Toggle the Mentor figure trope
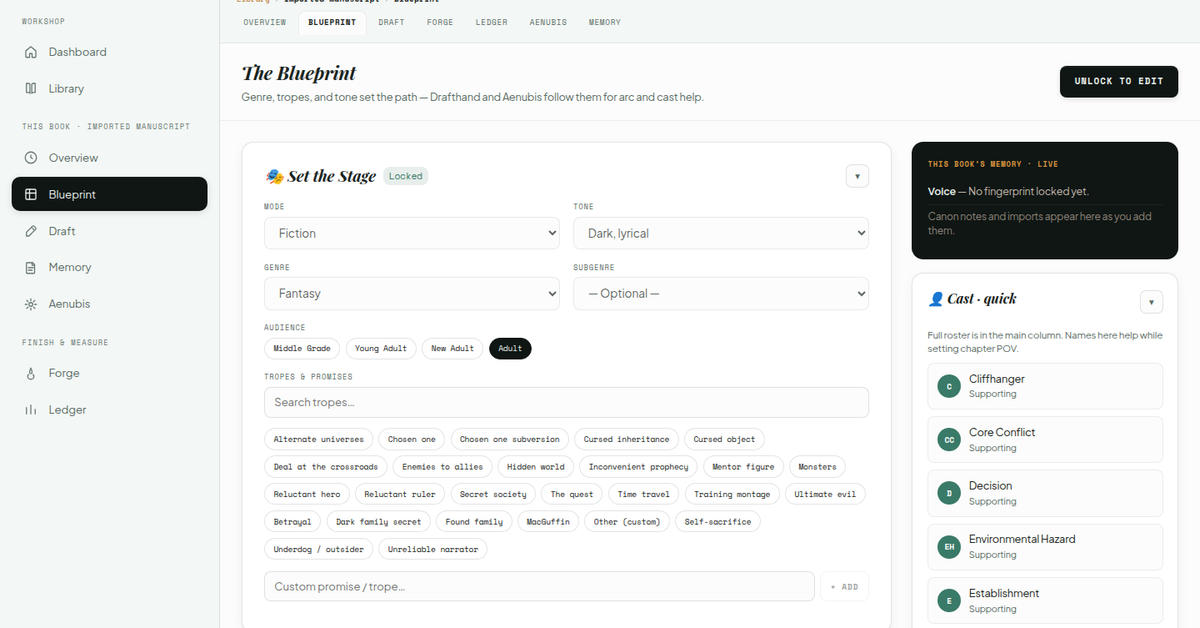The image size is (1200, 628). [x=743, y=467]
